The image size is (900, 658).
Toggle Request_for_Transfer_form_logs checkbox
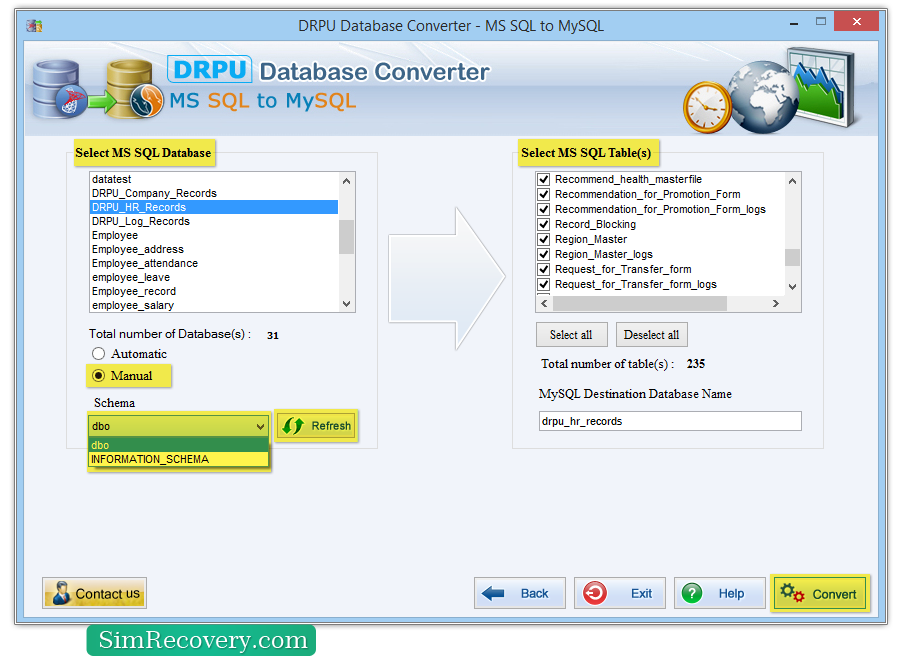pyautogui.click(x=544, y=284)
